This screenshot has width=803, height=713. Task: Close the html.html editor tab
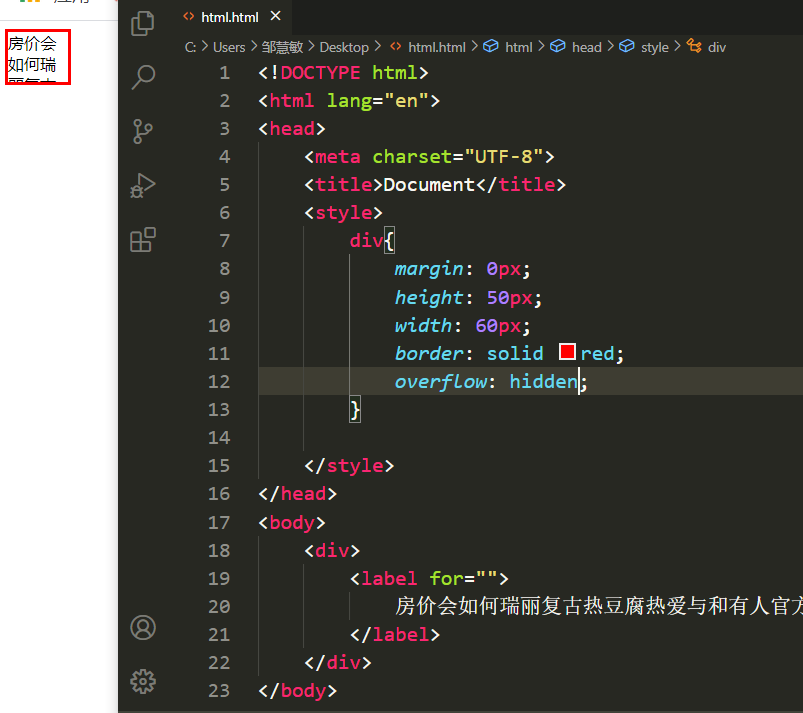coord(276,16)
